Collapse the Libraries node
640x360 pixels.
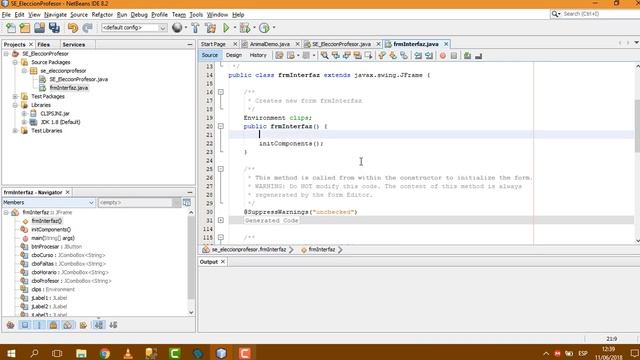pos(15,105)
